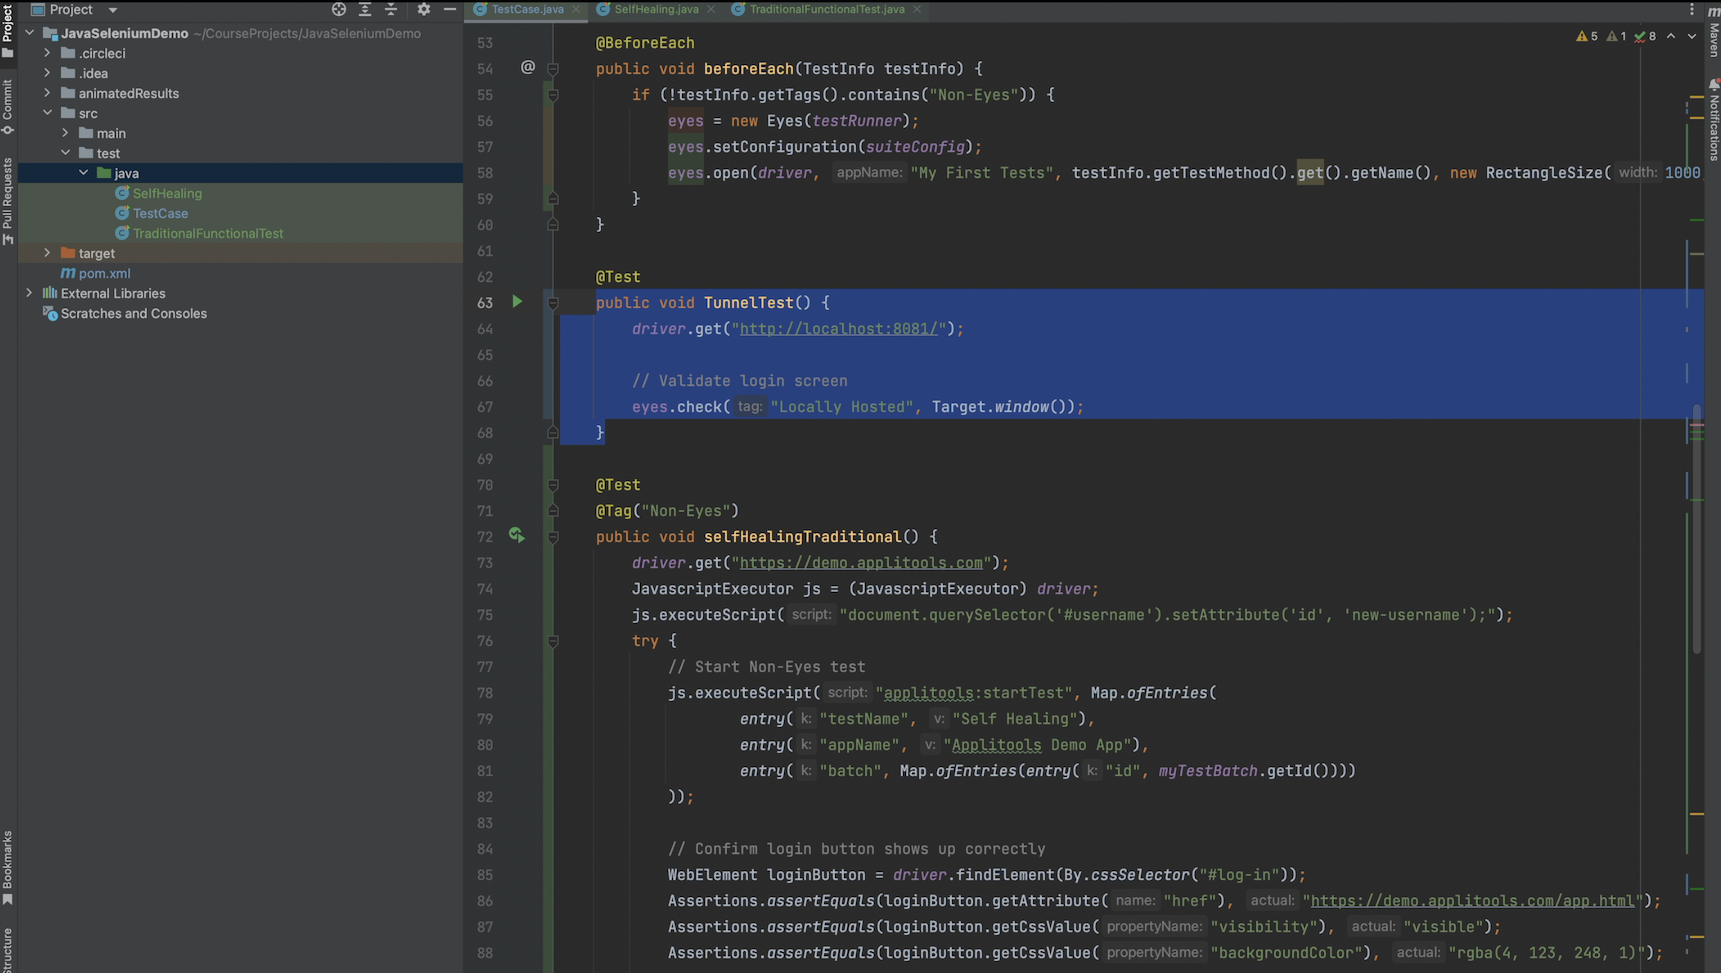Switch to the TraditionalFunctionalTest.java tab
This screenshot has height=973, width=1721.
pyautogui.click(x=826, y=9)
